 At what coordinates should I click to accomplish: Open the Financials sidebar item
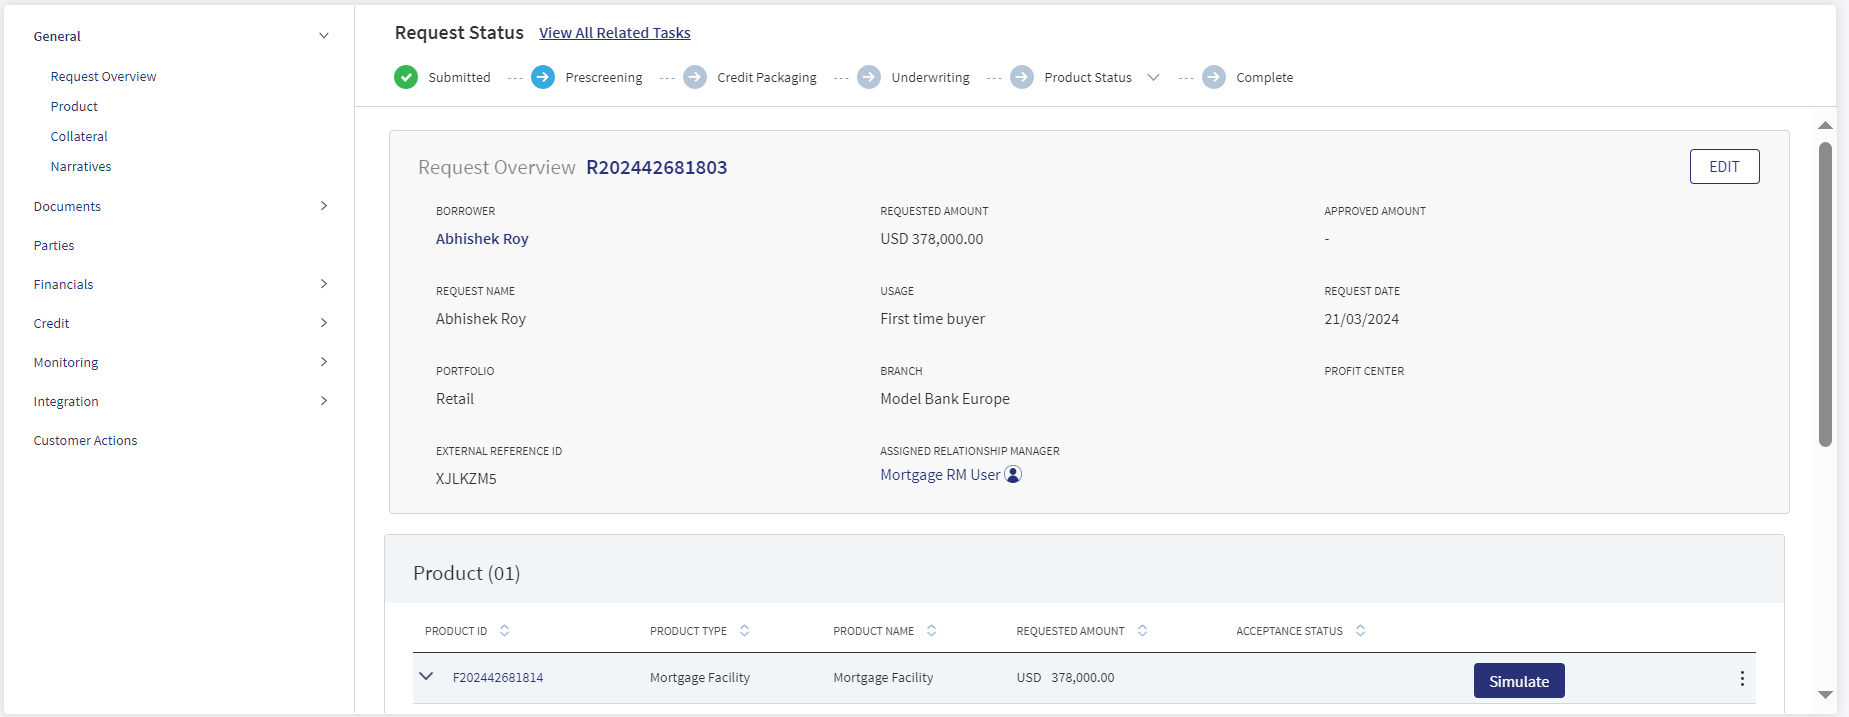(x=63, y=284)
